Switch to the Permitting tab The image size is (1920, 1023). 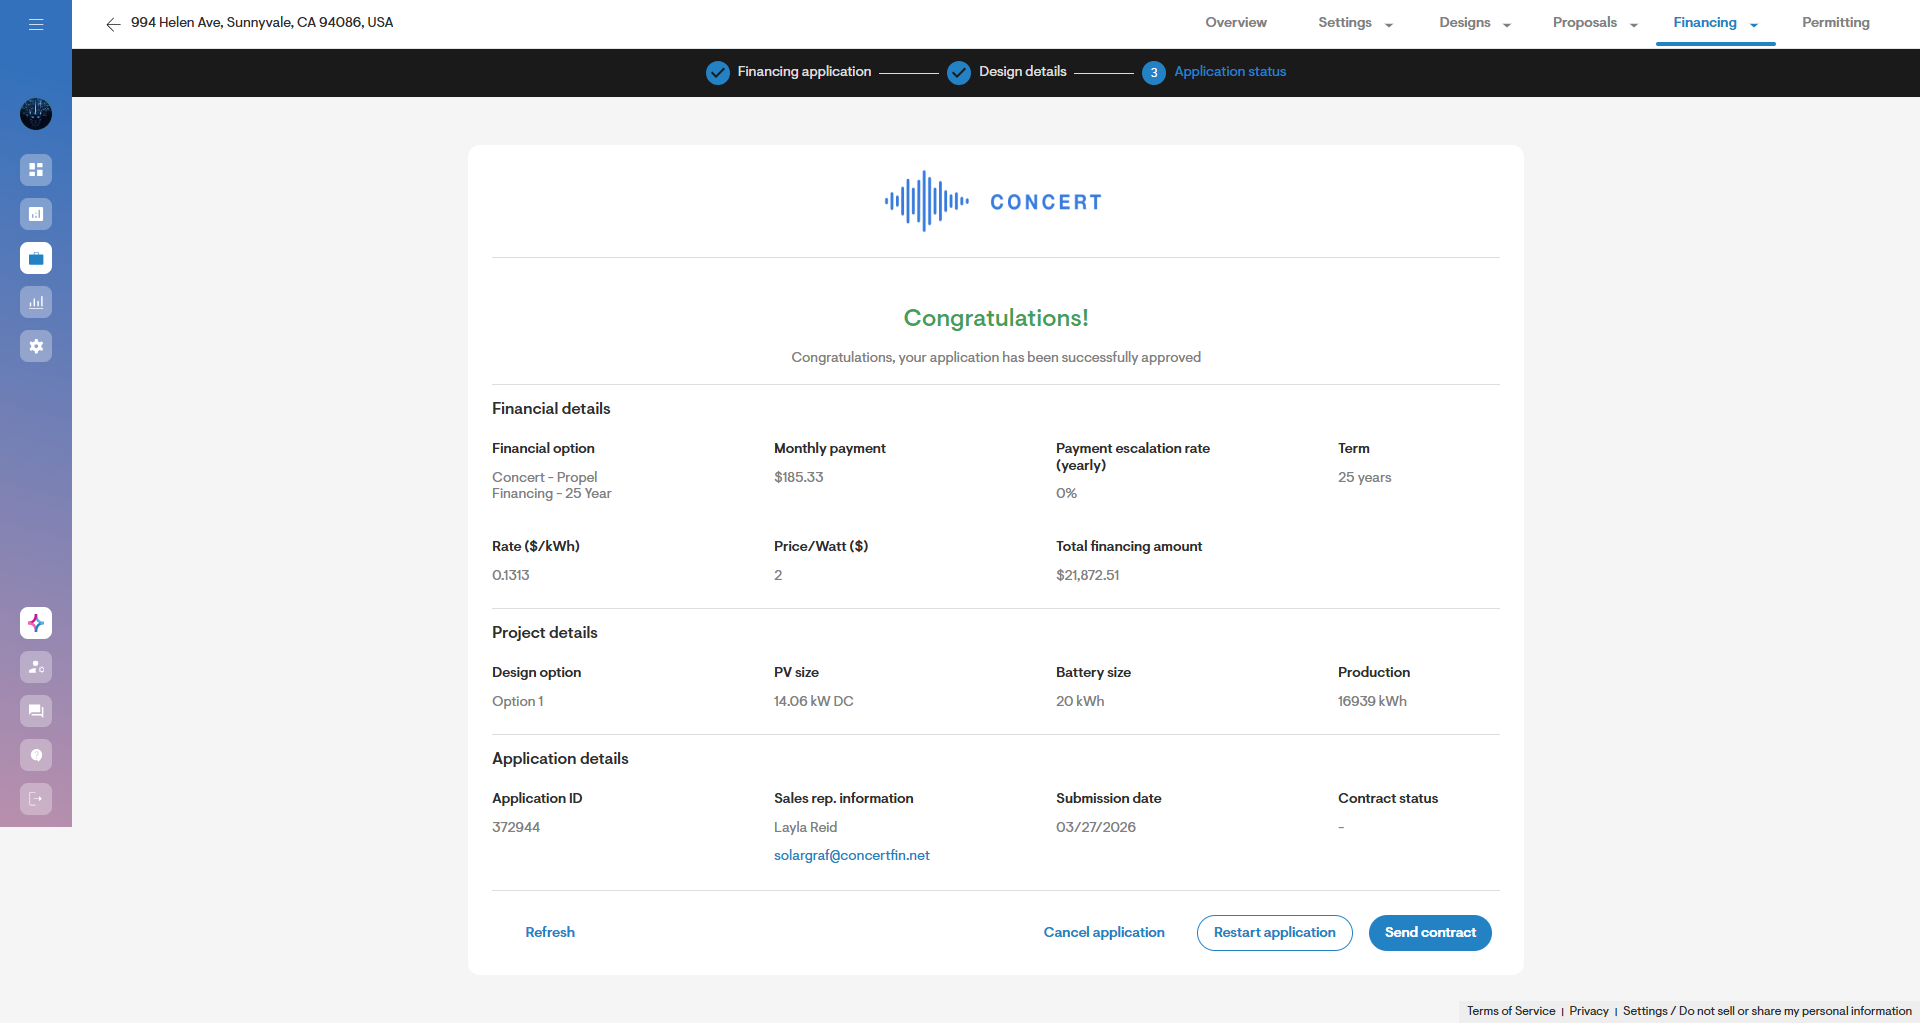click(1835, 23)
